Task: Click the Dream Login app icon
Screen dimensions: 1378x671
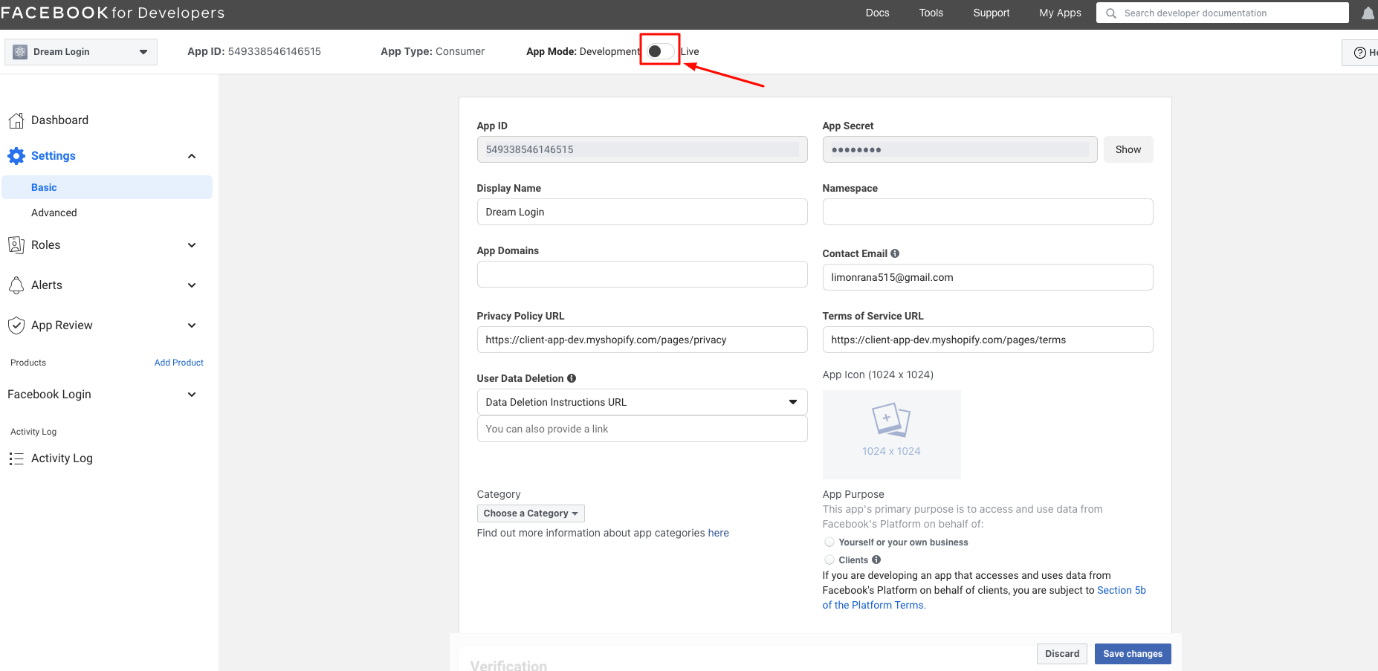Action: [20, 52]
